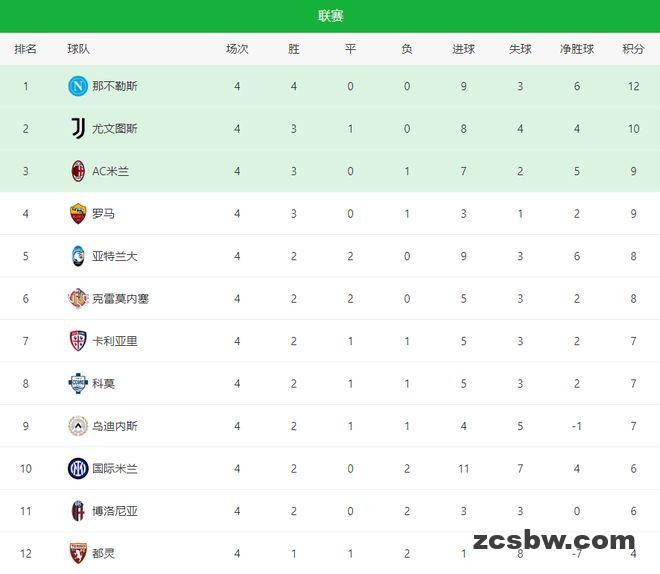Select the 联赛 tab header
Screen dimensions: 660x574
coord(330,16)
